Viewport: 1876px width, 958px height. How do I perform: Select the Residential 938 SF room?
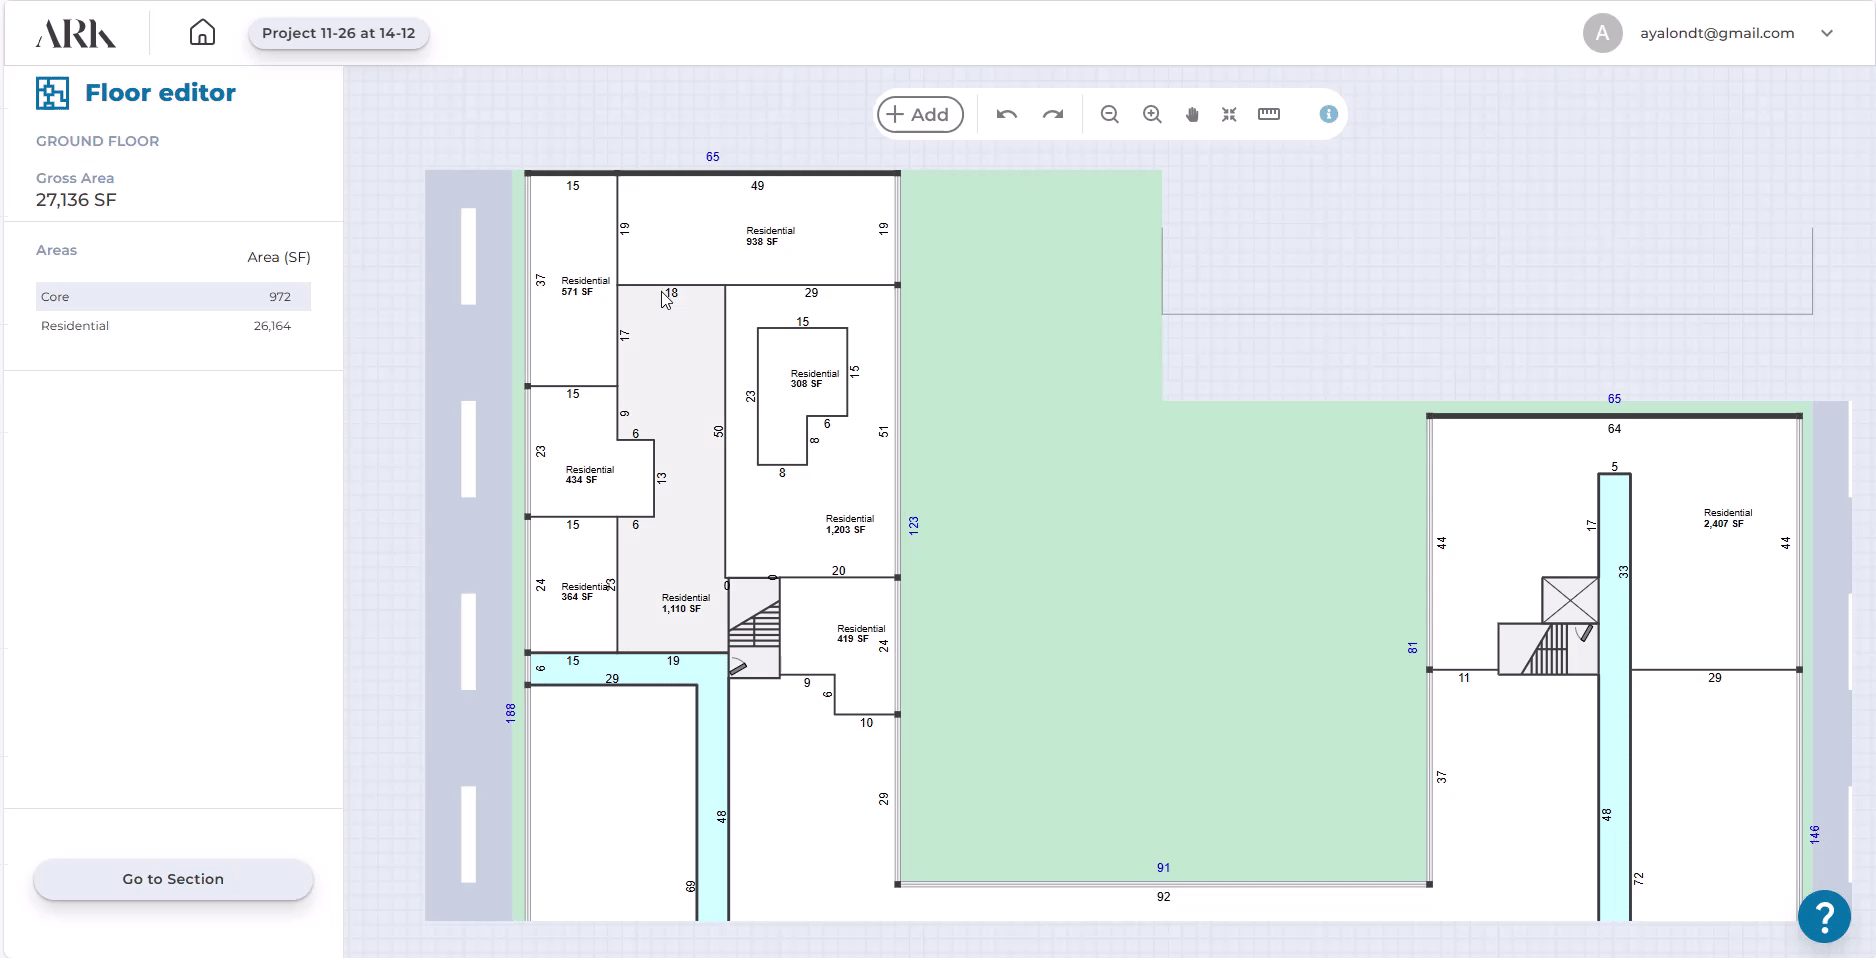[769, 236]
